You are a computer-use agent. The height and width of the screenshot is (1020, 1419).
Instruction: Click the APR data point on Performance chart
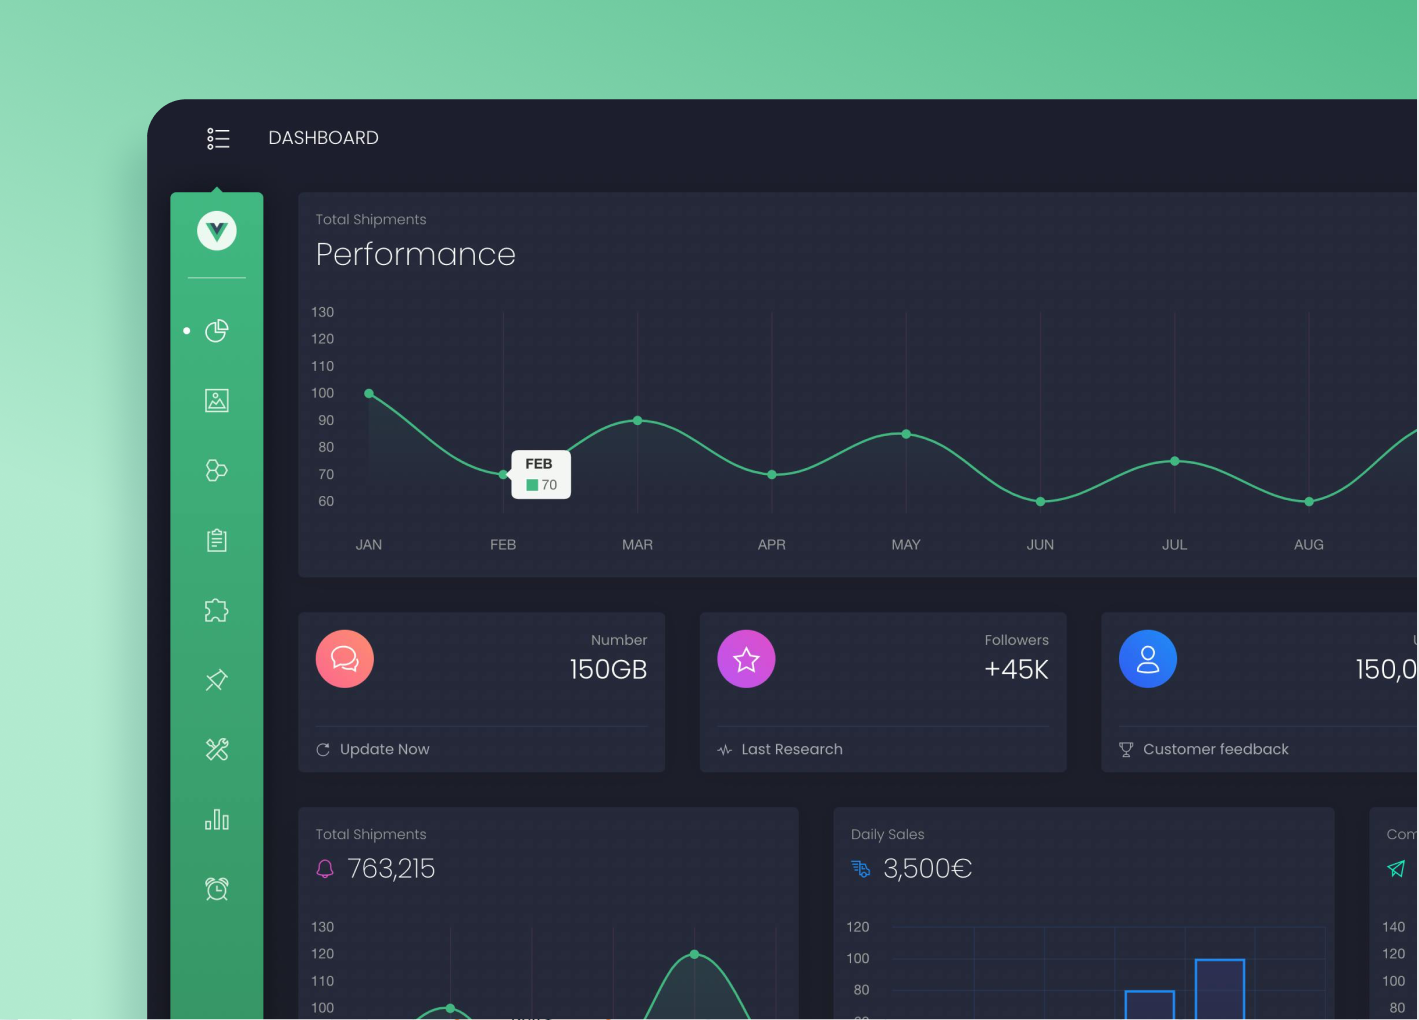772,475
